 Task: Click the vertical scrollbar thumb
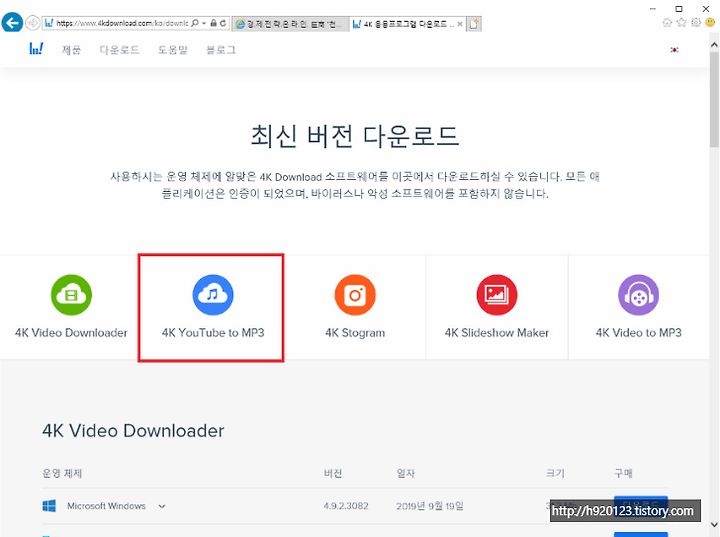coord(714,101)
